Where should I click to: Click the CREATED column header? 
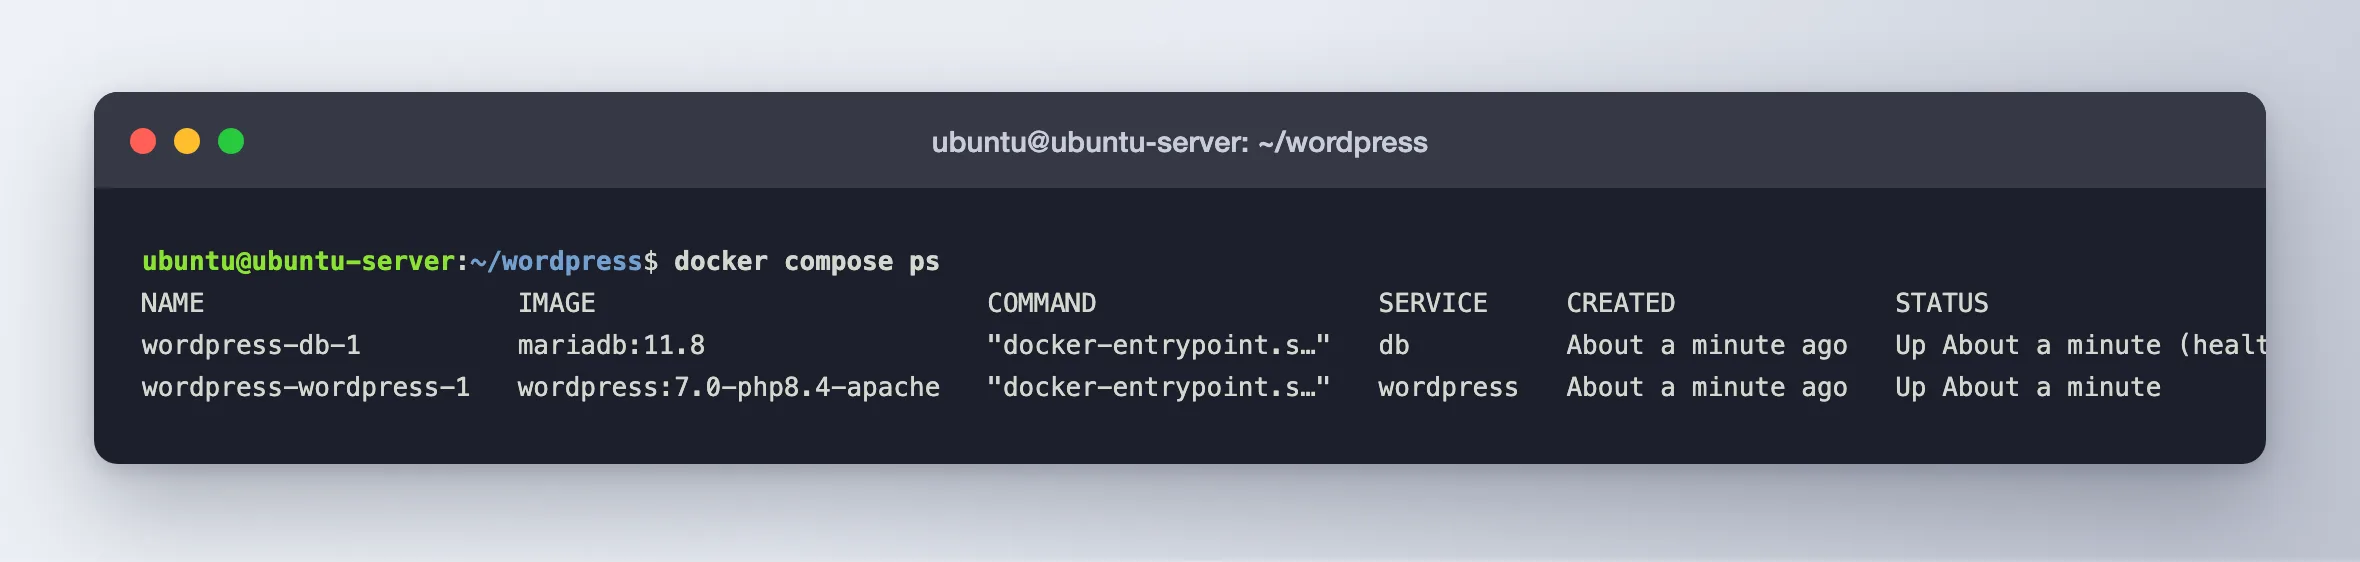1620,303
